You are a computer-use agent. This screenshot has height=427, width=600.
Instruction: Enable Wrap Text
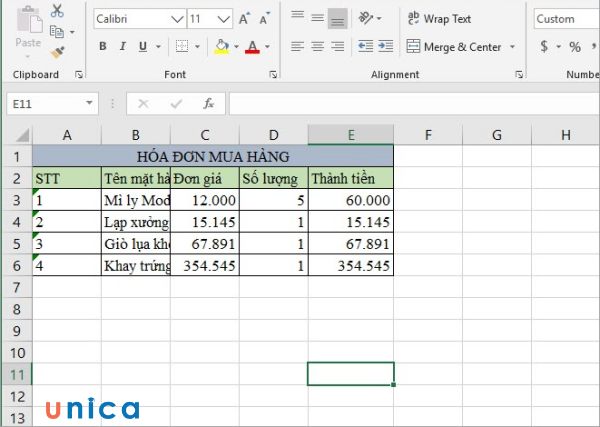(439, 18)
